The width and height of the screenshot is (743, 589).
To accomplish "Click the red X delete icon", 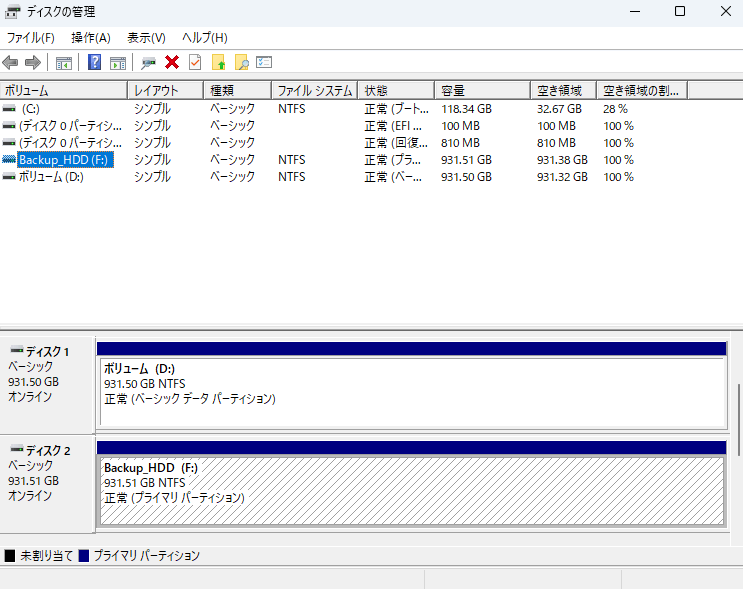I will coord(172,63).
